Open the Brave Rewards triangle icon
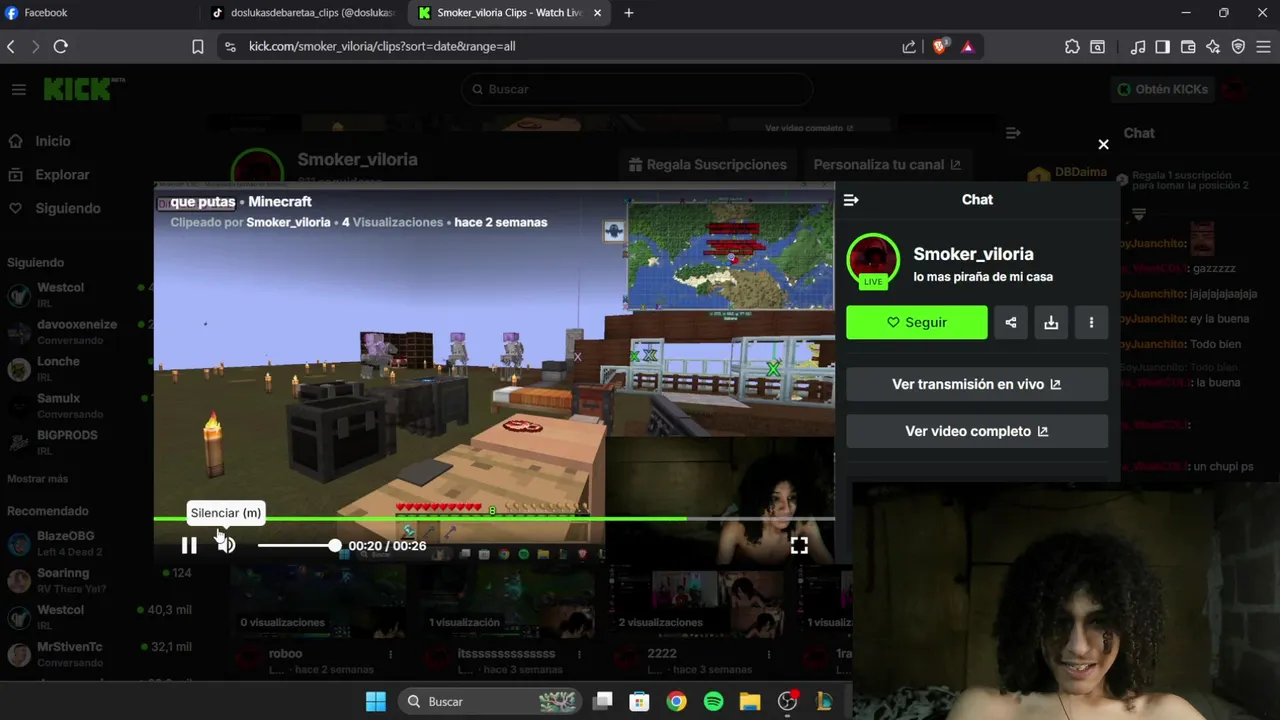 [967, 46]
